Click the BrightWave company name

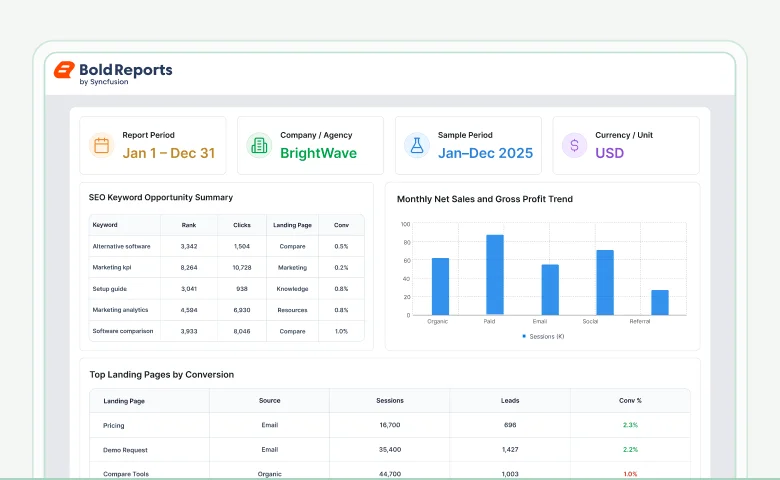[318, 153]
